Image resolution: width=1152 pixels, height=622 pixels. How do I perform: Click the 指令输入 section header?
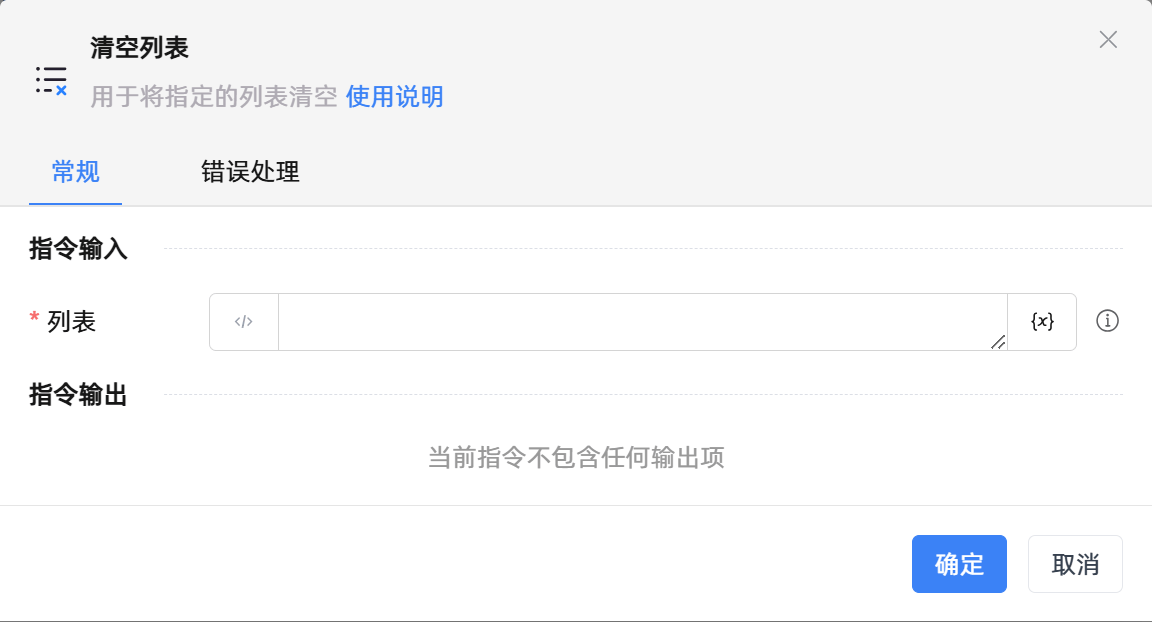(79, 249)
